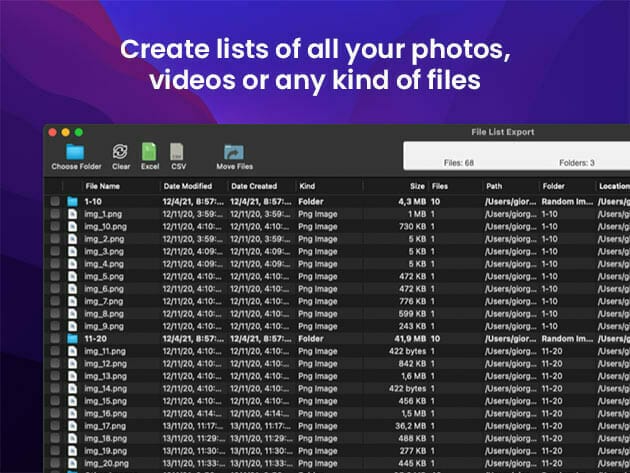Click the green macOS zoom button

79,132
